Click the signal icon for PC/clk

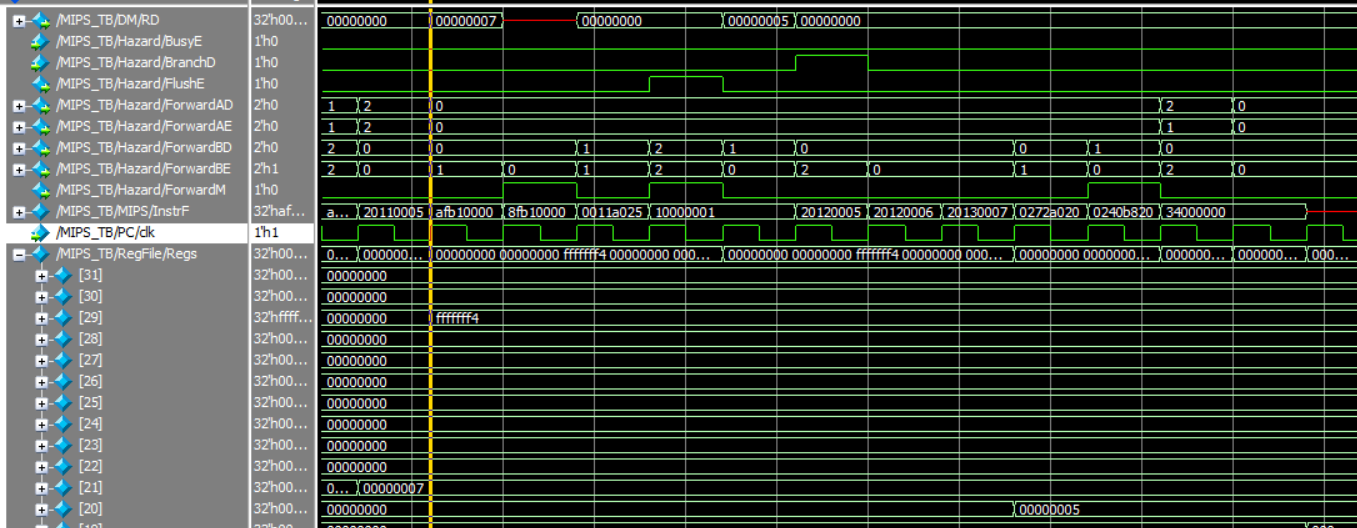(x=41, y=233)
